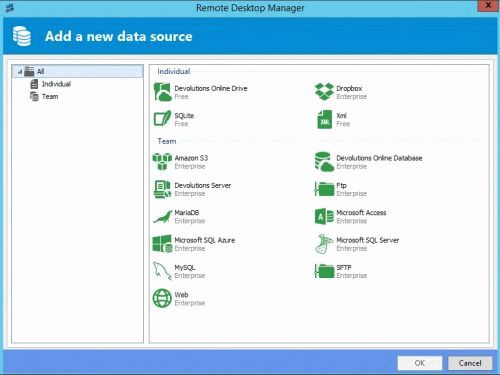Click the "Microsoft Access" label text

coord(361,213)
